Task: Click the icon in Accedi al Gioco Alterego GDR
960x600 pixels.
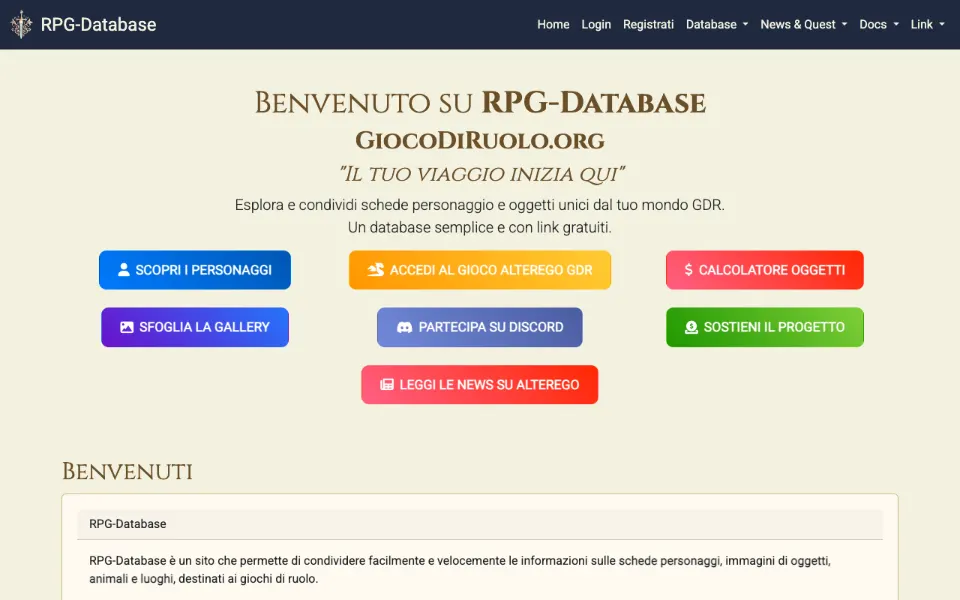Action: [375, 269]
